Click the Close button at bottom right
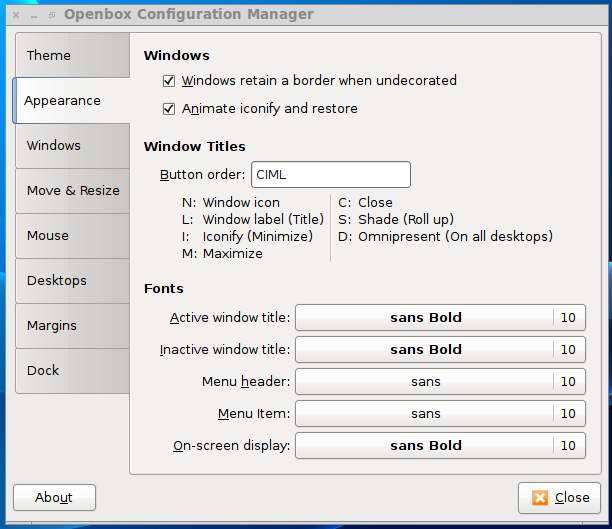 point(559,498)
